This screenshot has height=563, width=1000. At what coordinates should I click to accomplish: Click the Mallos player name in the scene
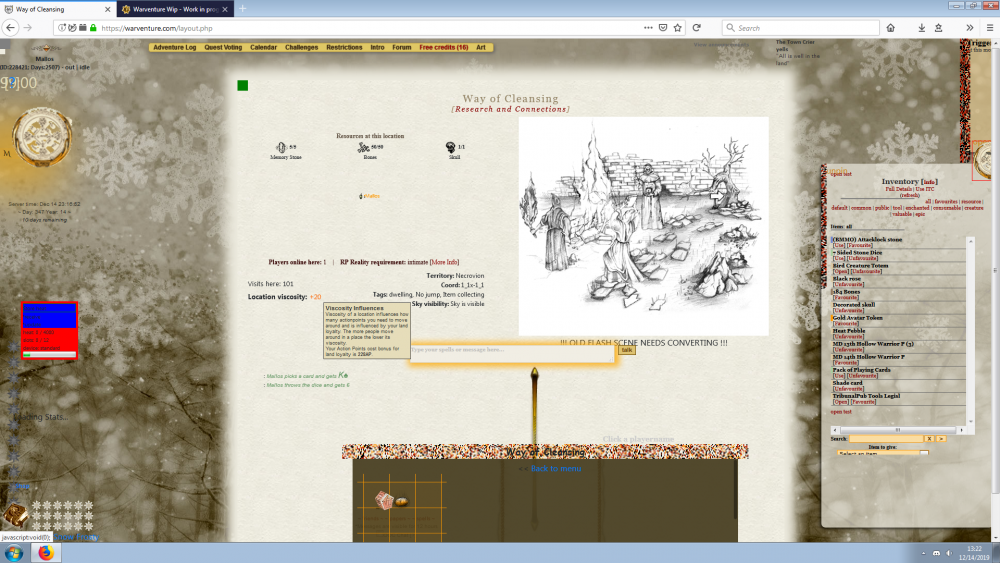coord(371,196)
